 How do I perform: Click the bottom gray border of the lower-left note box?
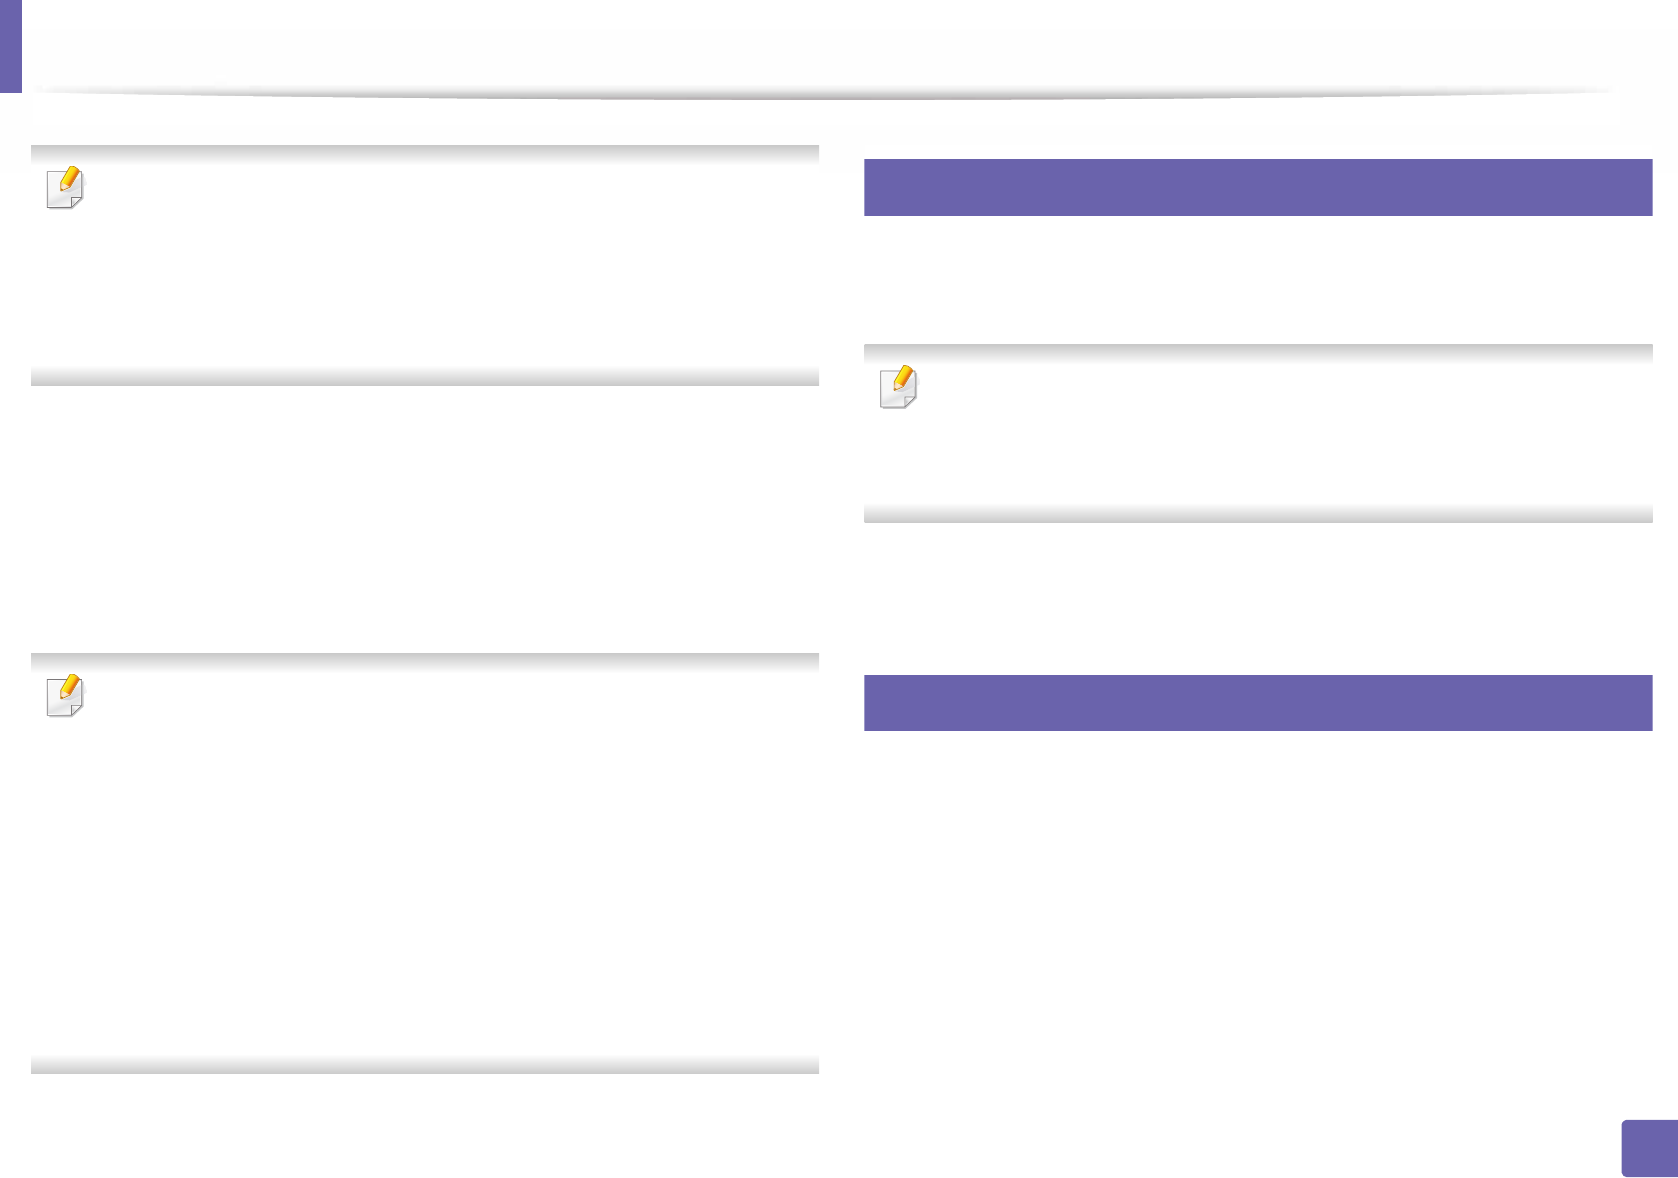click(x=425, y=1065)
